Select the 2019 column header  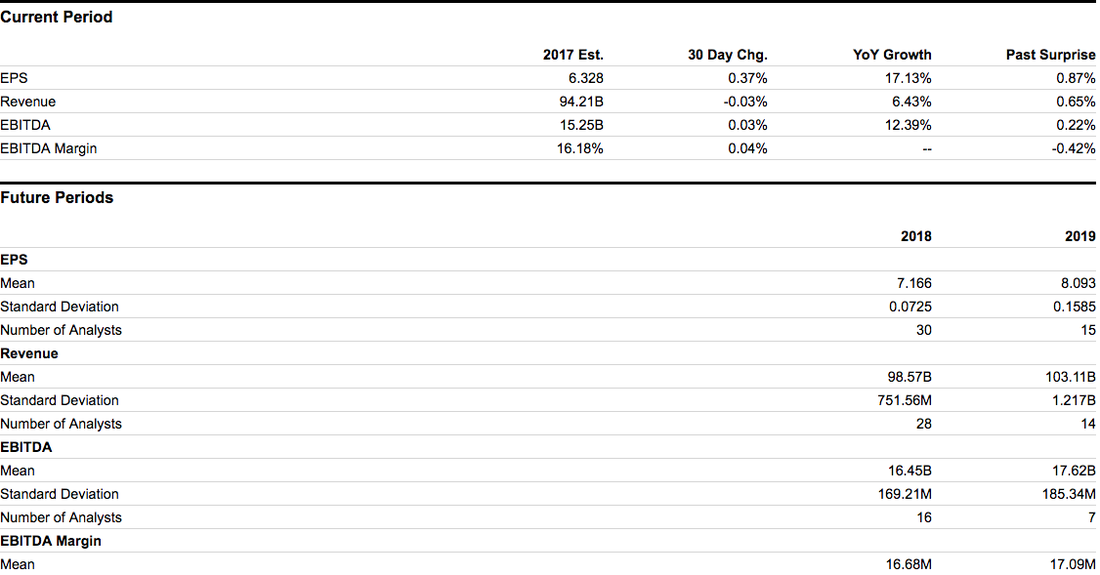(x=1080, y=237)
